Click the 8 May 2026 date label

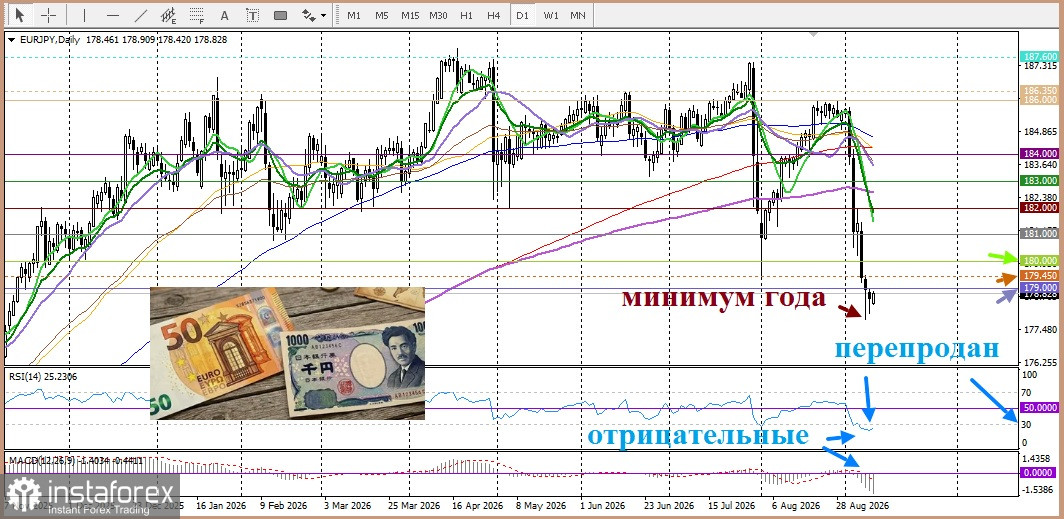[541, 506]
